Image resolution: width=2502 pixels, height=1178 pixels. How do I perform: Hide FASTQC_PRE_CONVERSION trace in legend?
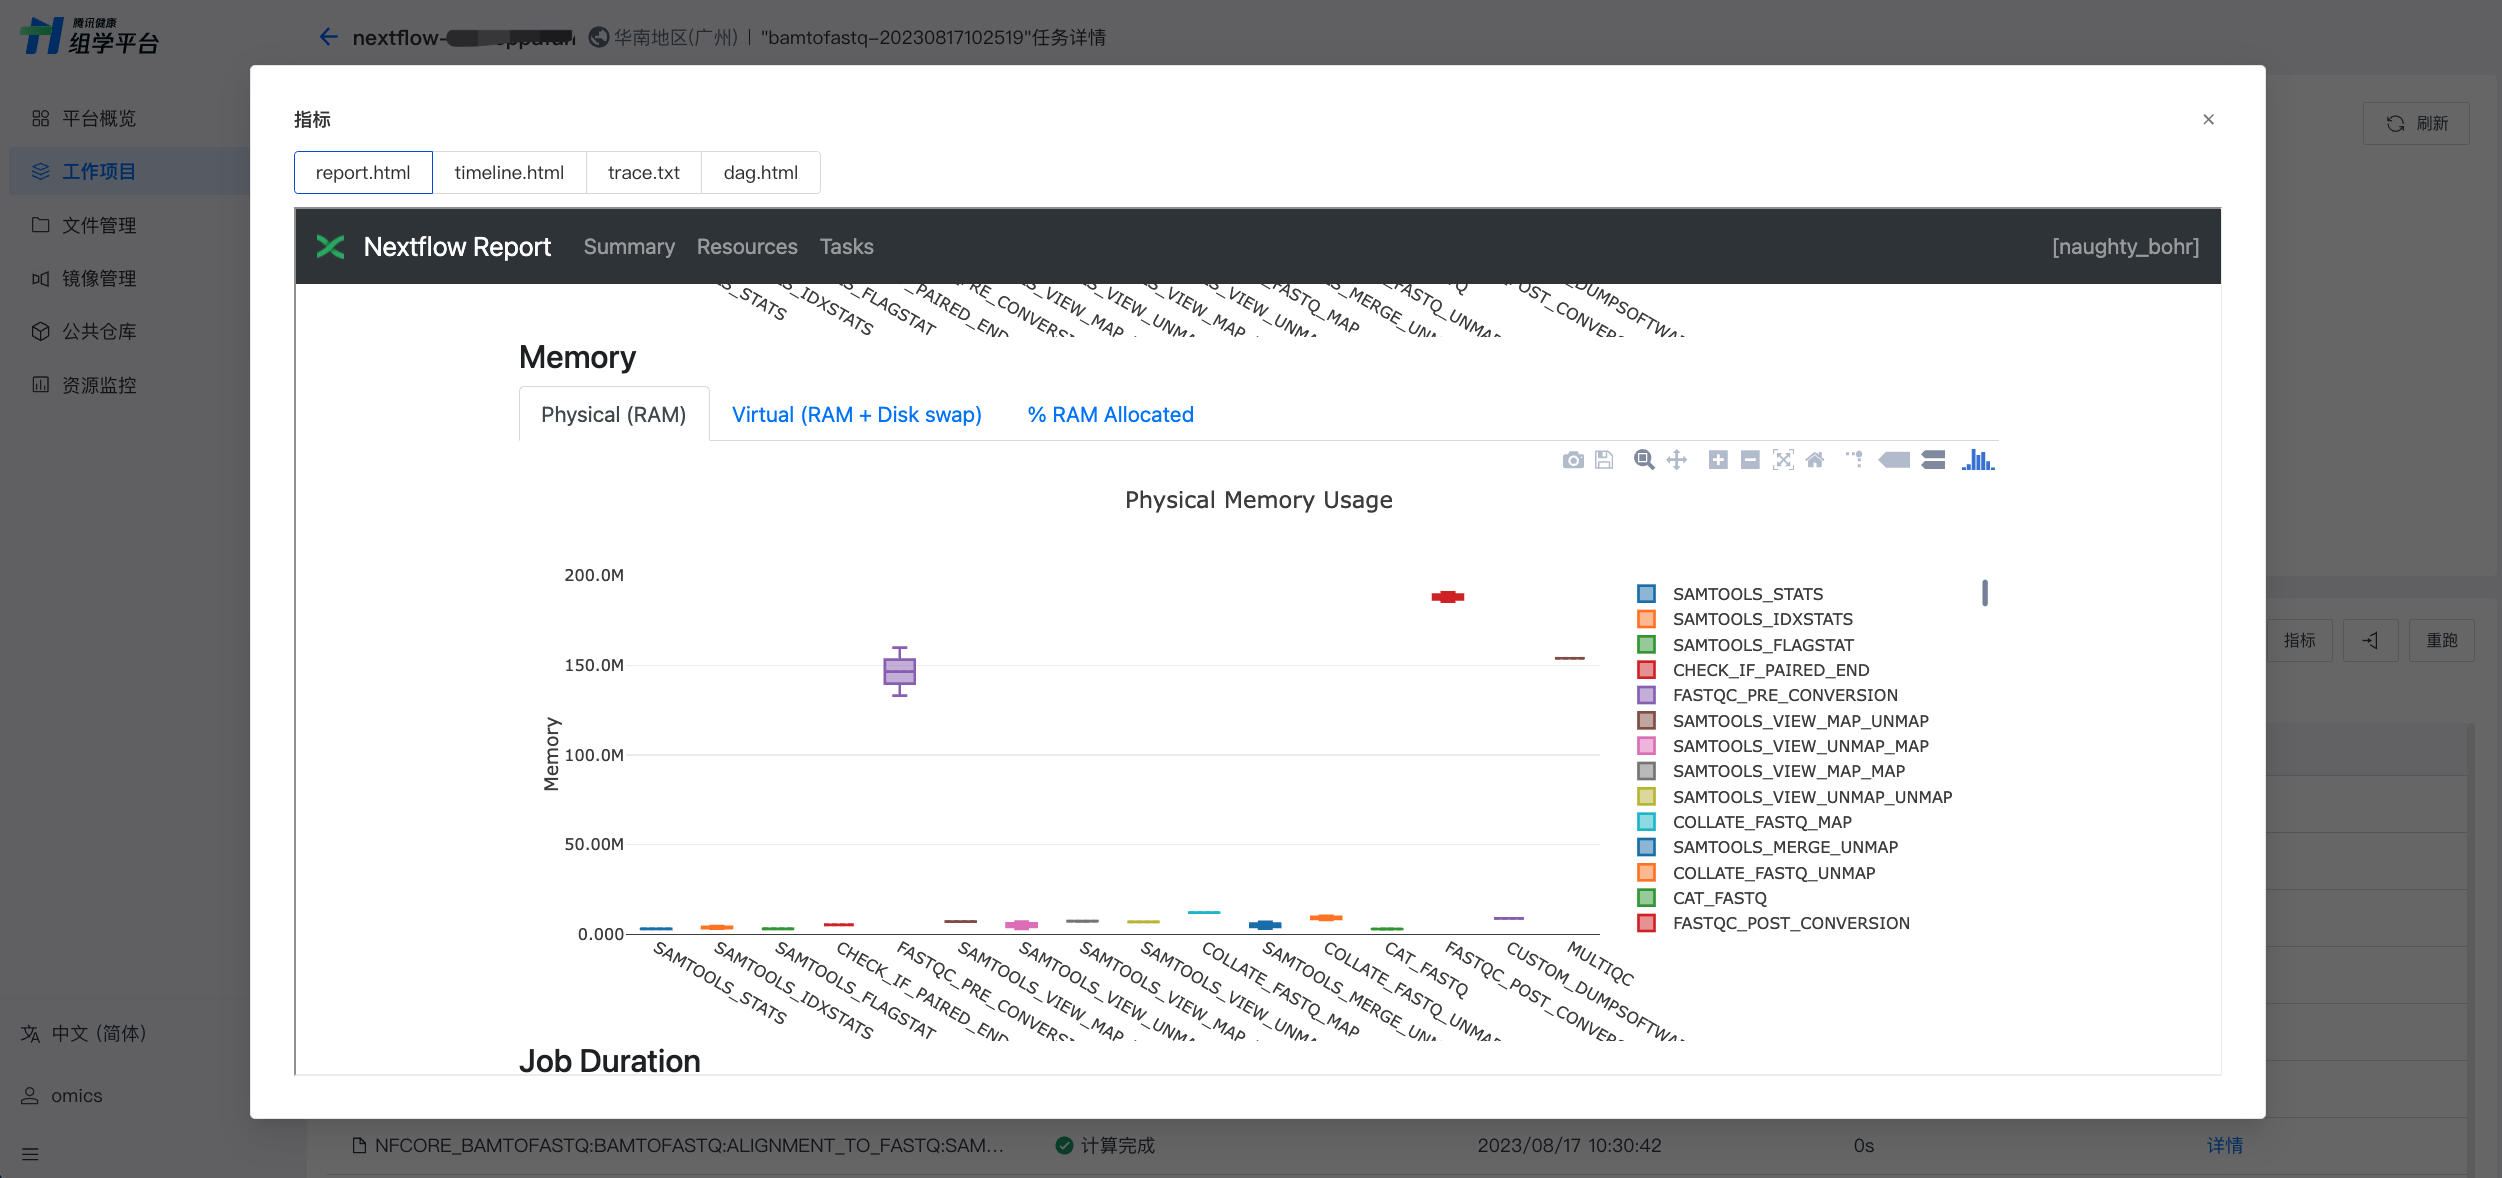tap(1784, 695)
